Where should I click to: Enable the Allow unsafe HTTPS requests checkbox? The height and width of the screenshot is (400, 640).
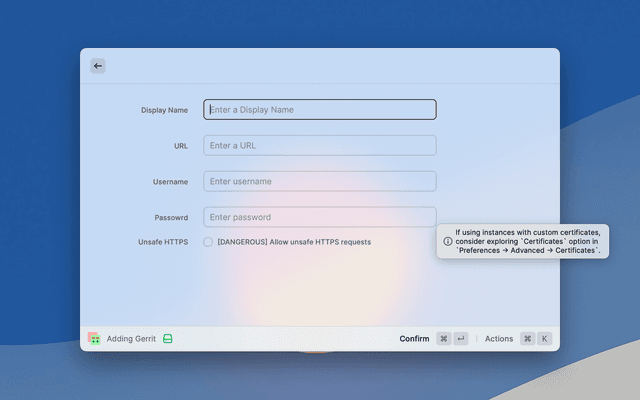click(208, 242)
